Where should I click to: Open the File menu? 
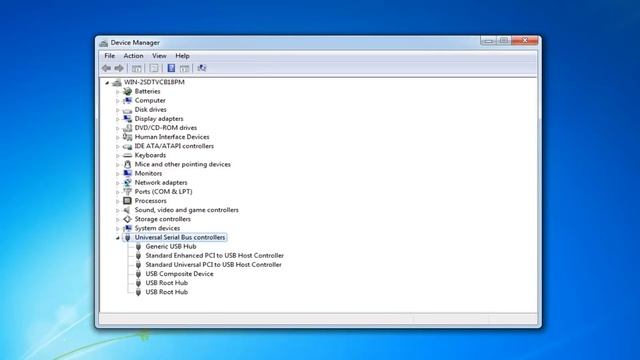tap(109, 56)
